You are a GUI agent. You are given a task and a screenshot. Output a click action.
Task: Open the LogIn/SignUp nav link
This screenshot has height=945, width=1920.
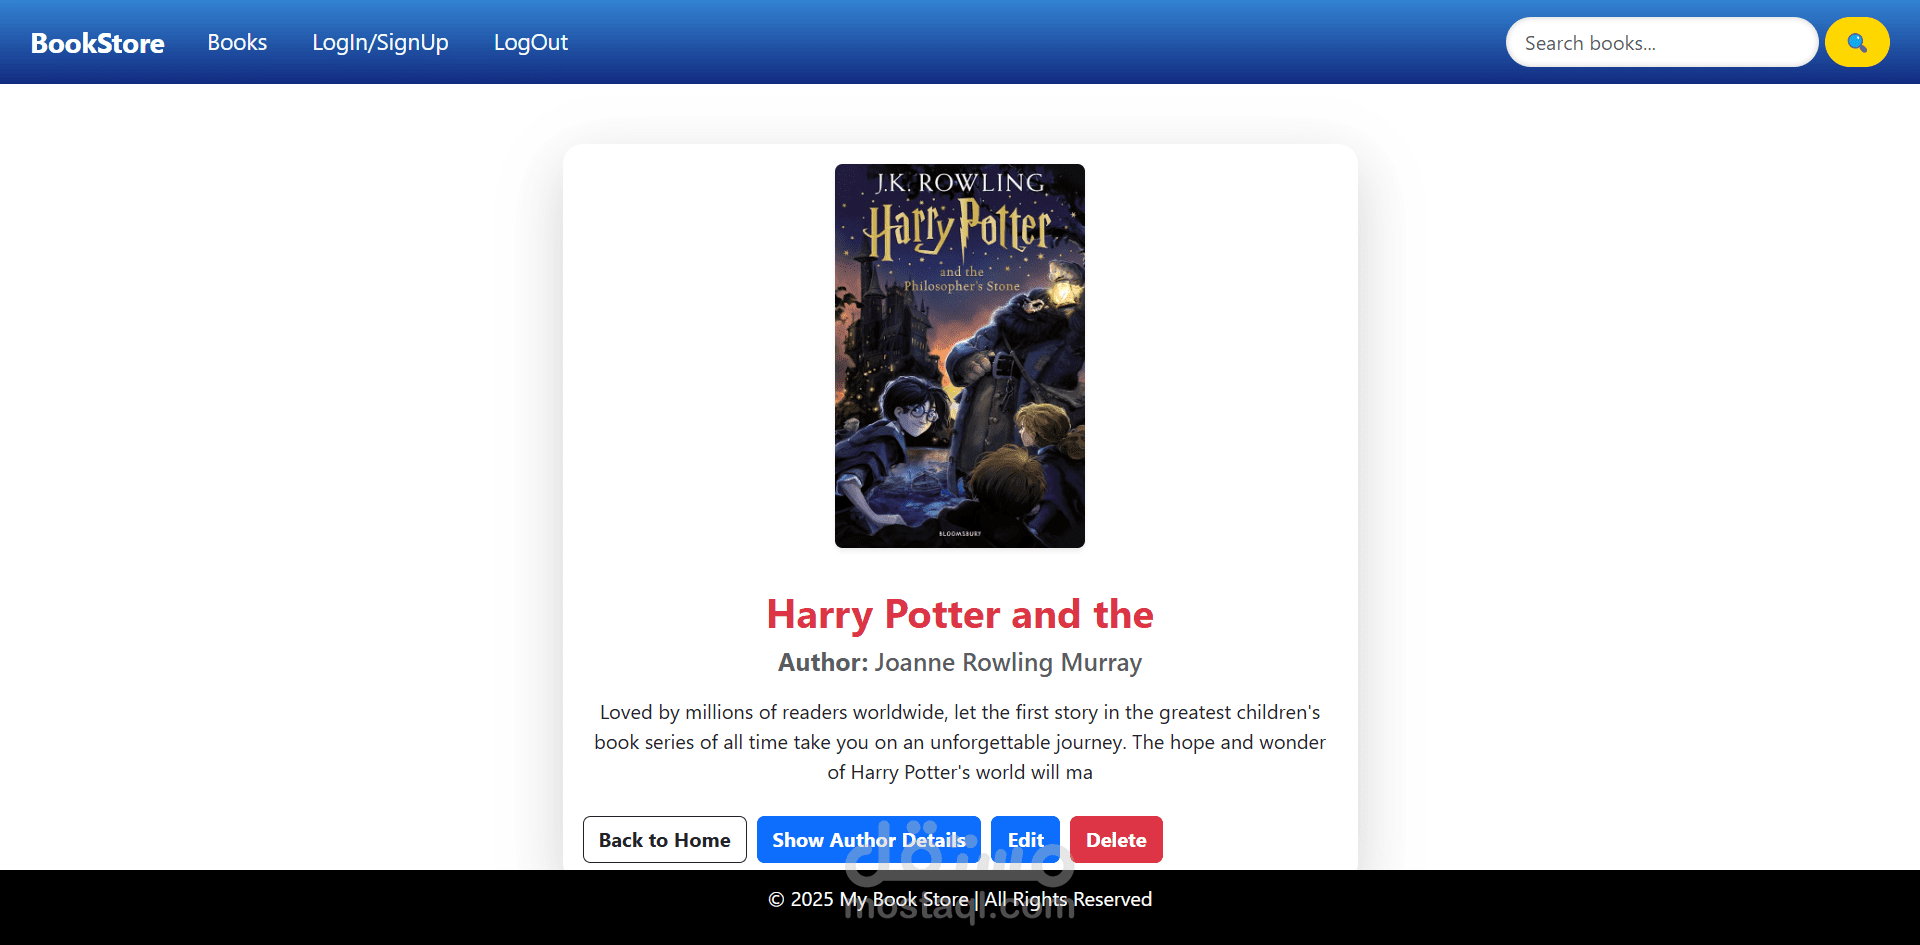coord(380,42)
